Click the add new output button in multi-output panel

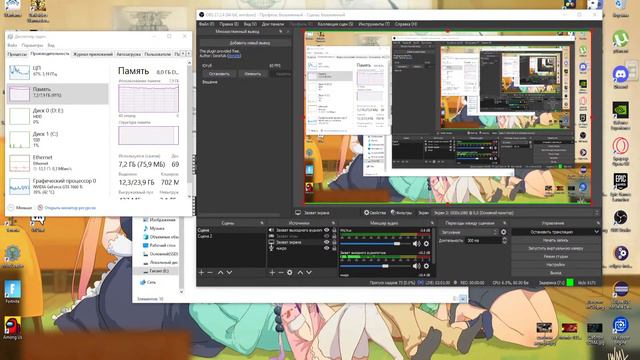245,43
